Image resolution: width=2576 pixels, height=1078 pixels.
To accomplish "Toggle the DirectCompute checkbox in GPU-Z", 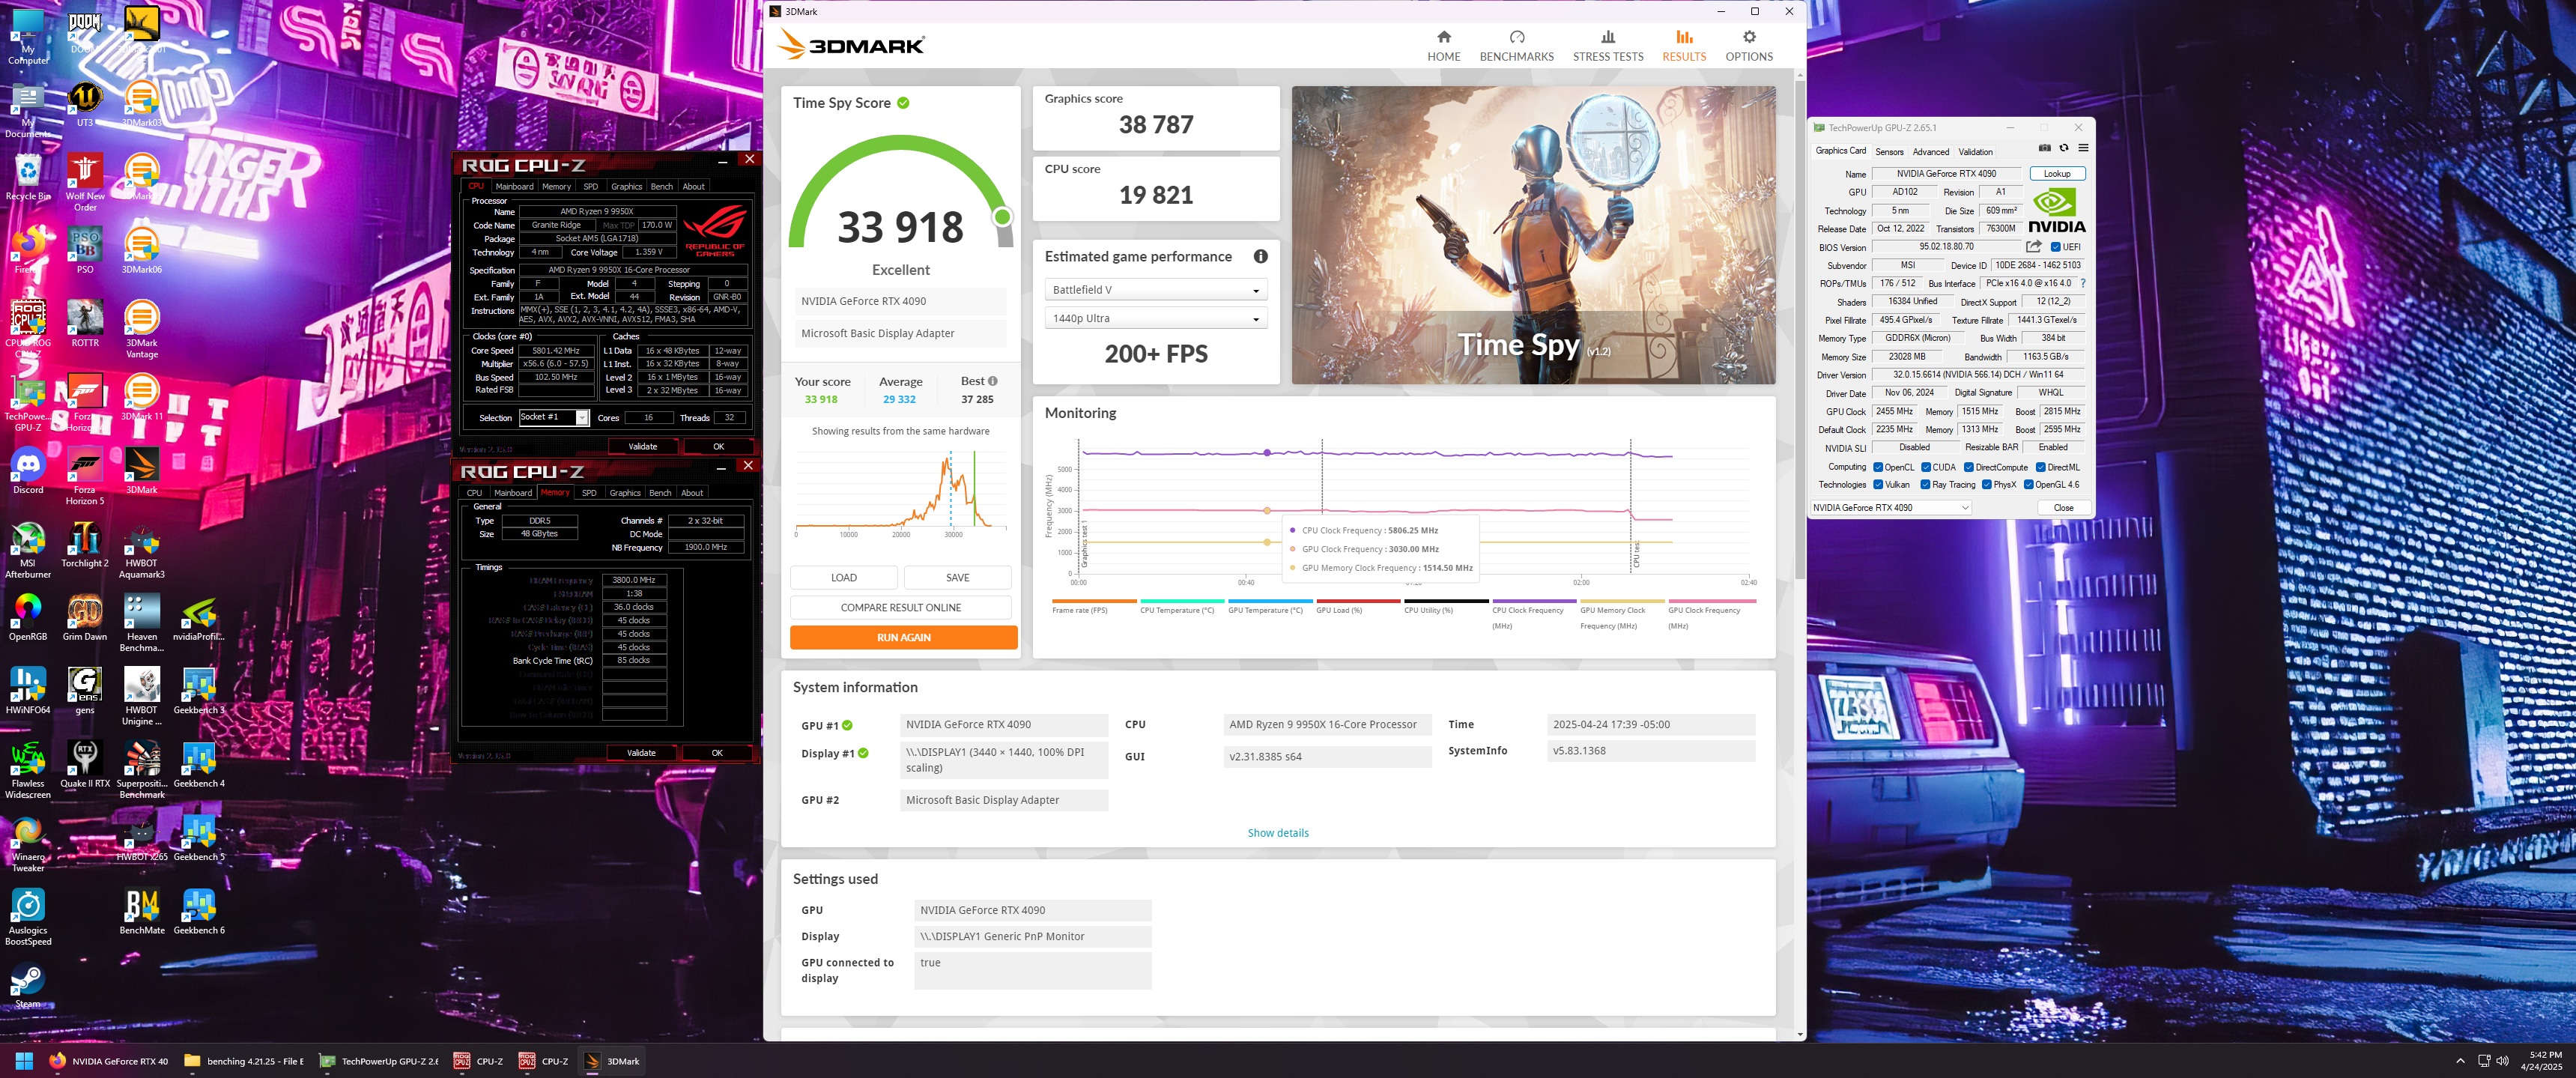I will (1968, 467).
